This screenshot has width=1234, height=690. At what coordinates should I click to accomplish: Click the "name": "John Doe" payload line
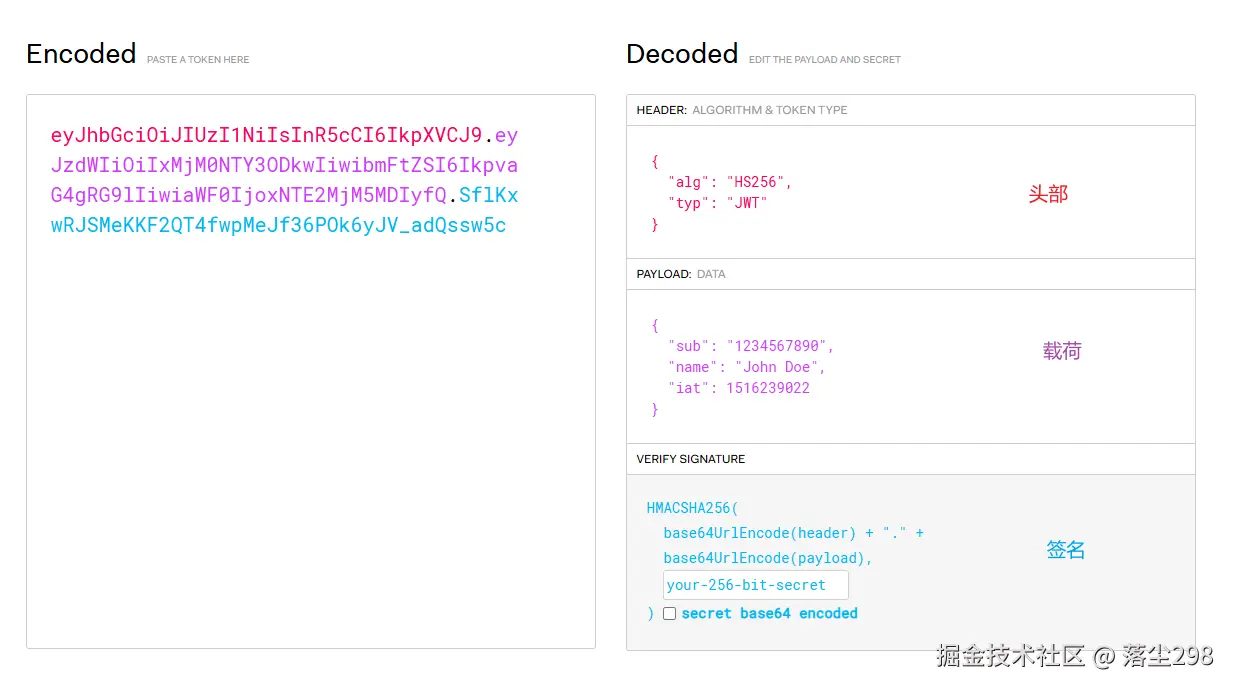point(746,367)
